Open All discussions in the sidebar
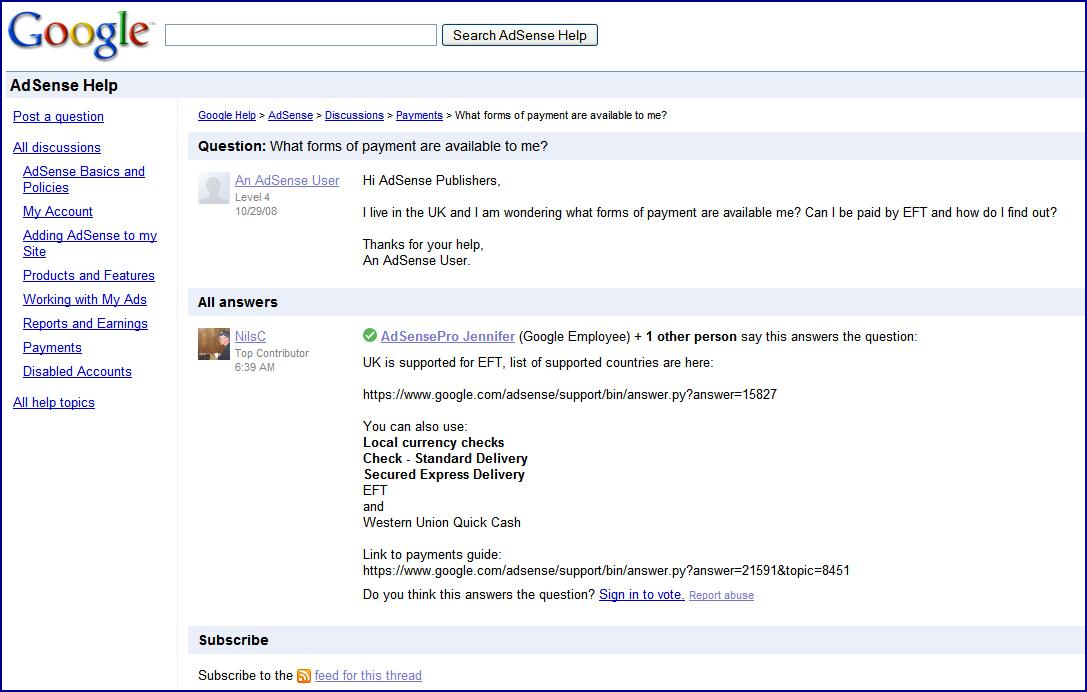The image size is (1087, 692). [57, 148]
